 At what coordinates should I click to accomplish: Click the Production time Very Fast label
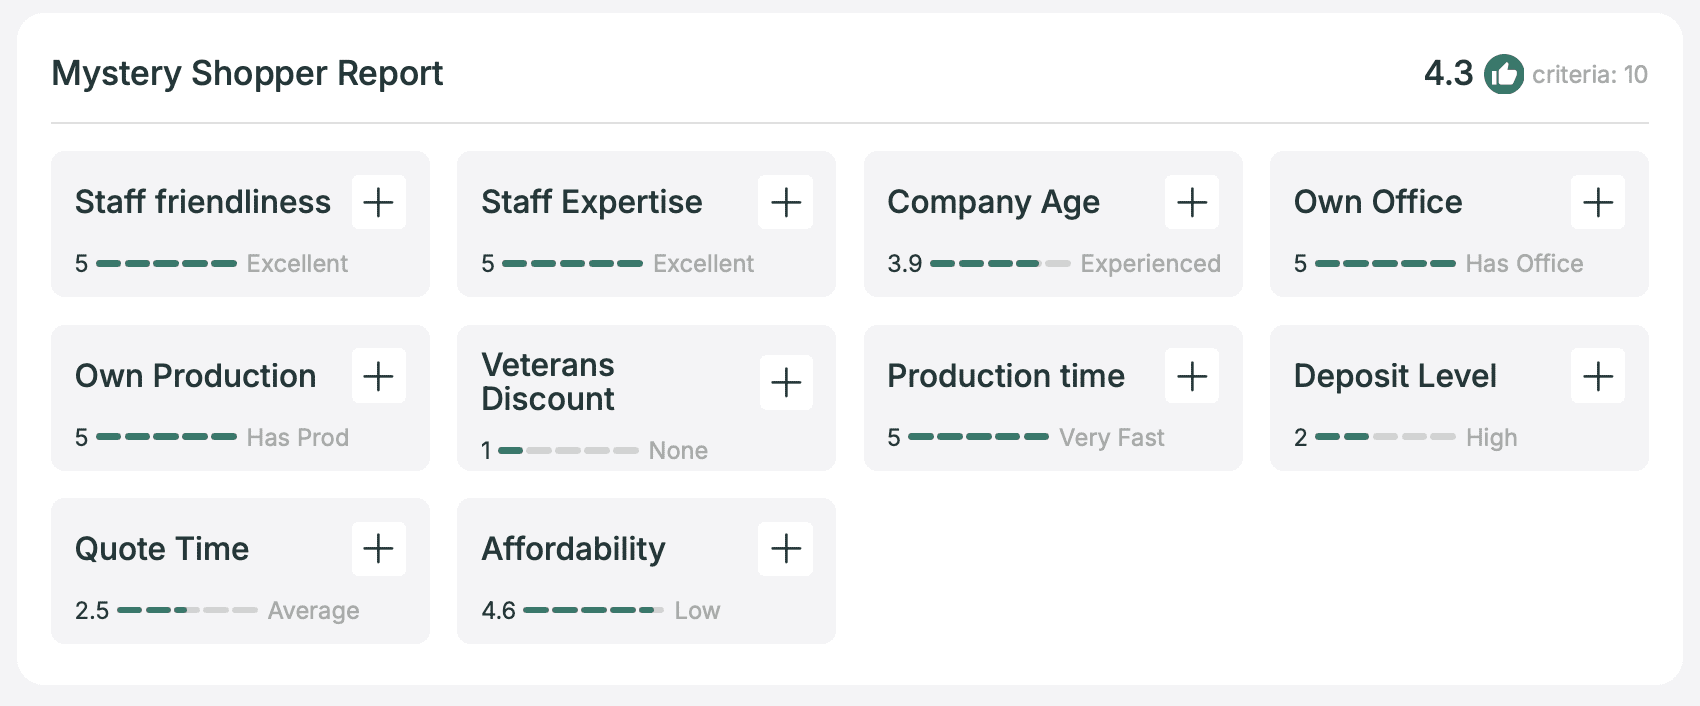pyautogui.click(x=1111, y=438)
